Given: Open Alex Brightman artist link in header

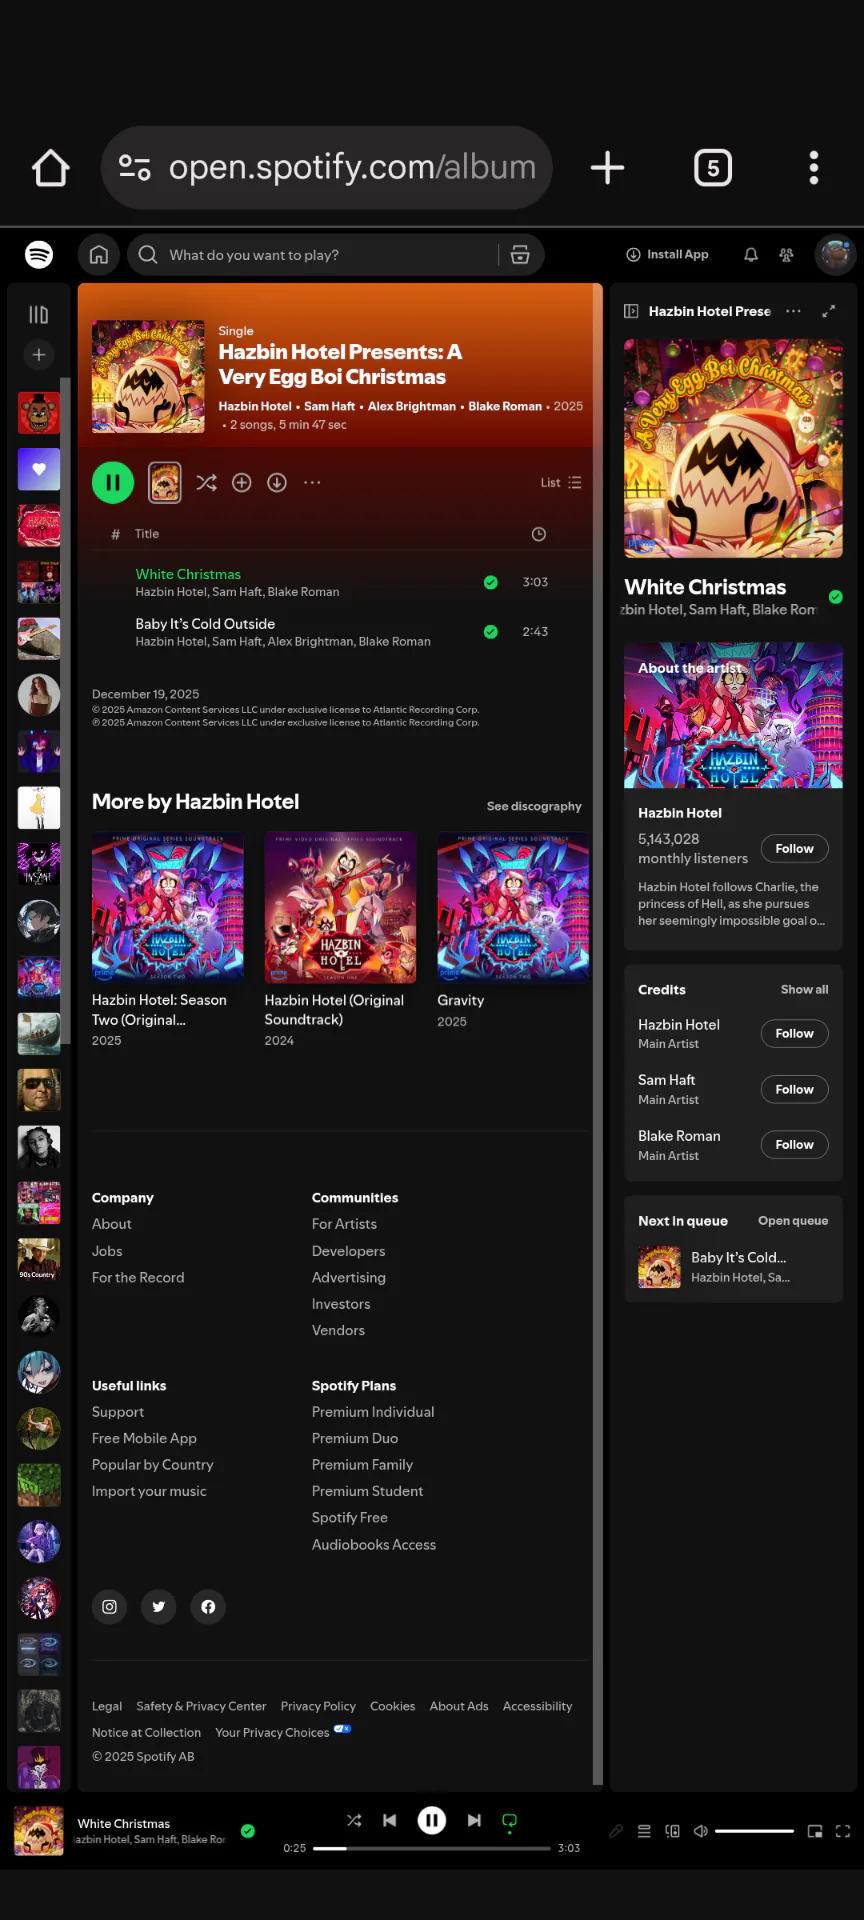Looking at the screenshot, I should (412, 407).
